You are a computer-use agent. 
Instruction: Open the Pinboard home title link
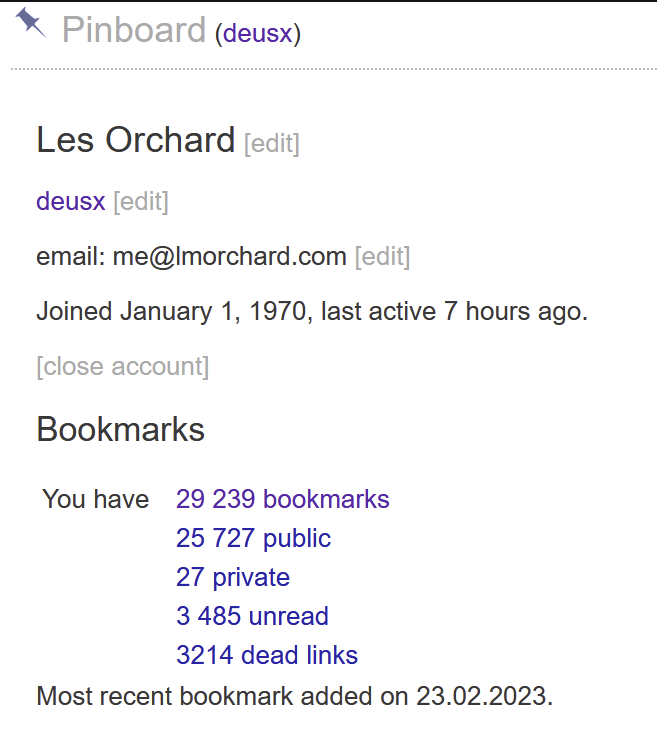tap(134, 30)
